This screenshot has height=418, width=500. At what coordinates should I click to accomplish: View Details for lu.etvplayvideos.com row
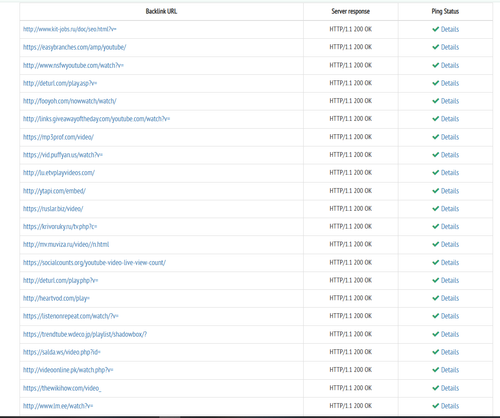tap(450, 173)
